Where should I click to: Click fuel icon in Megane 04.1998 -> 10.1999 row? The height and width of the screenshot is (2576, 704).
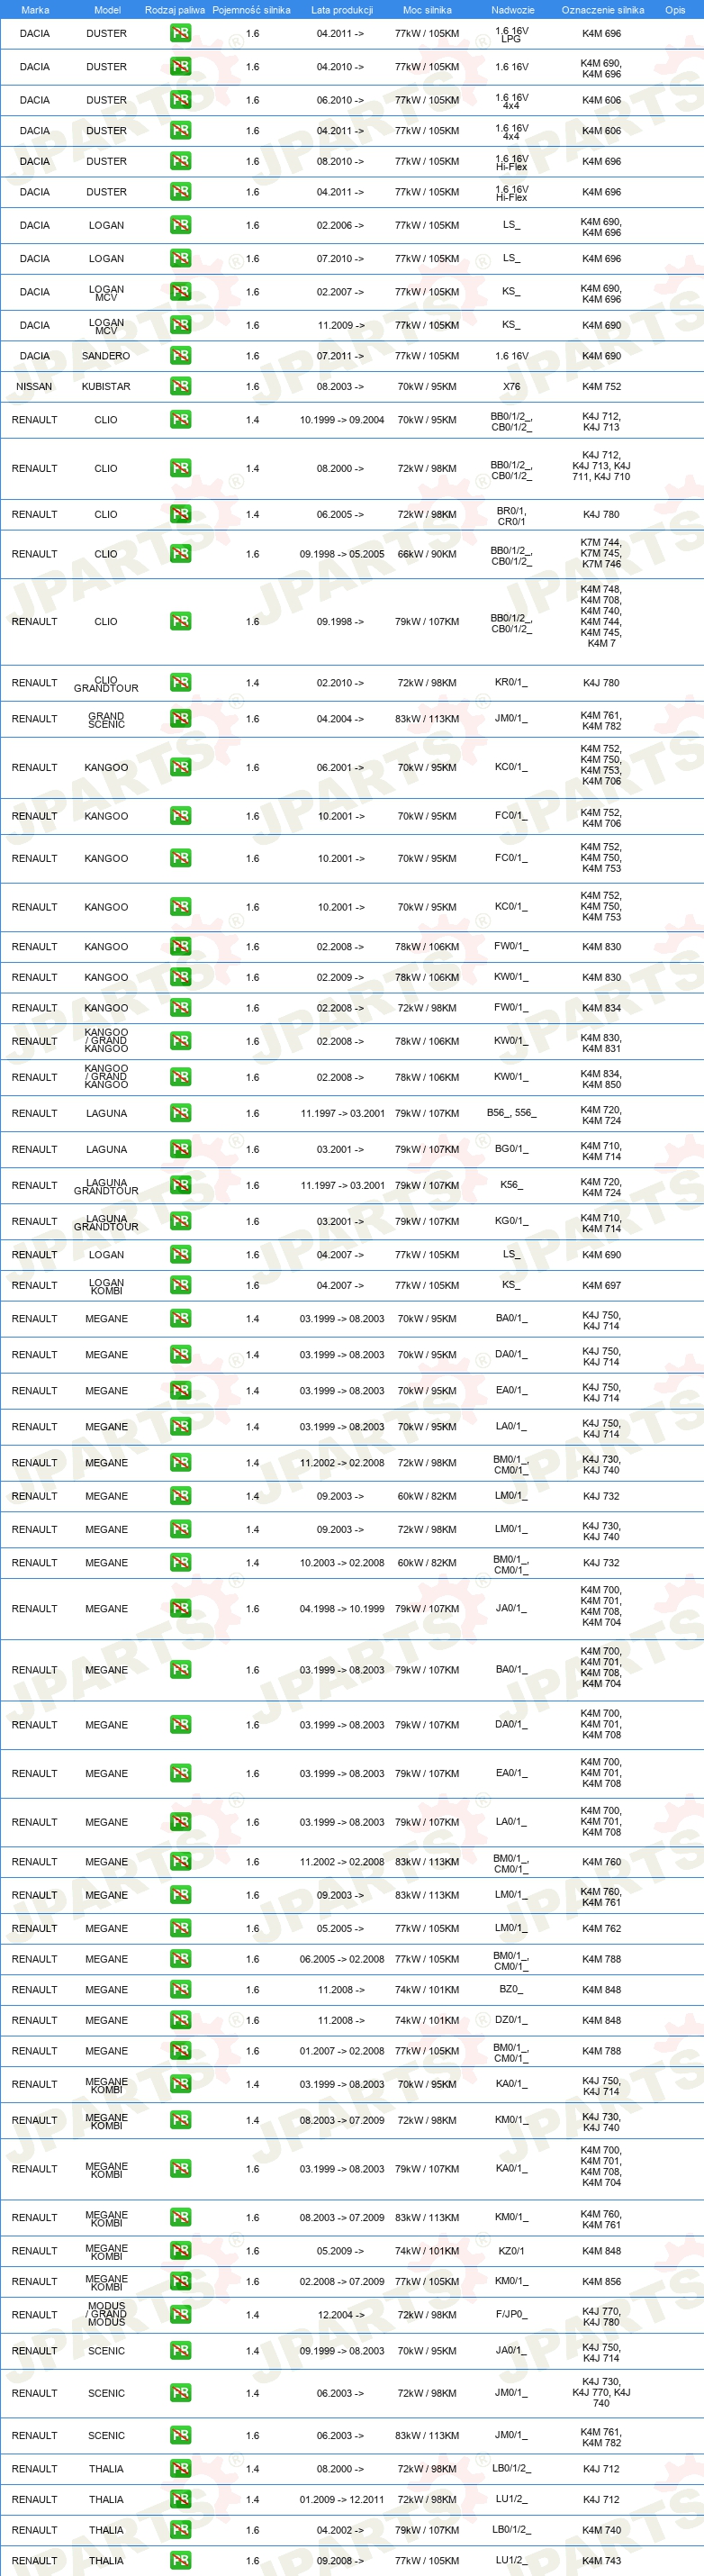click(180, 1609)
